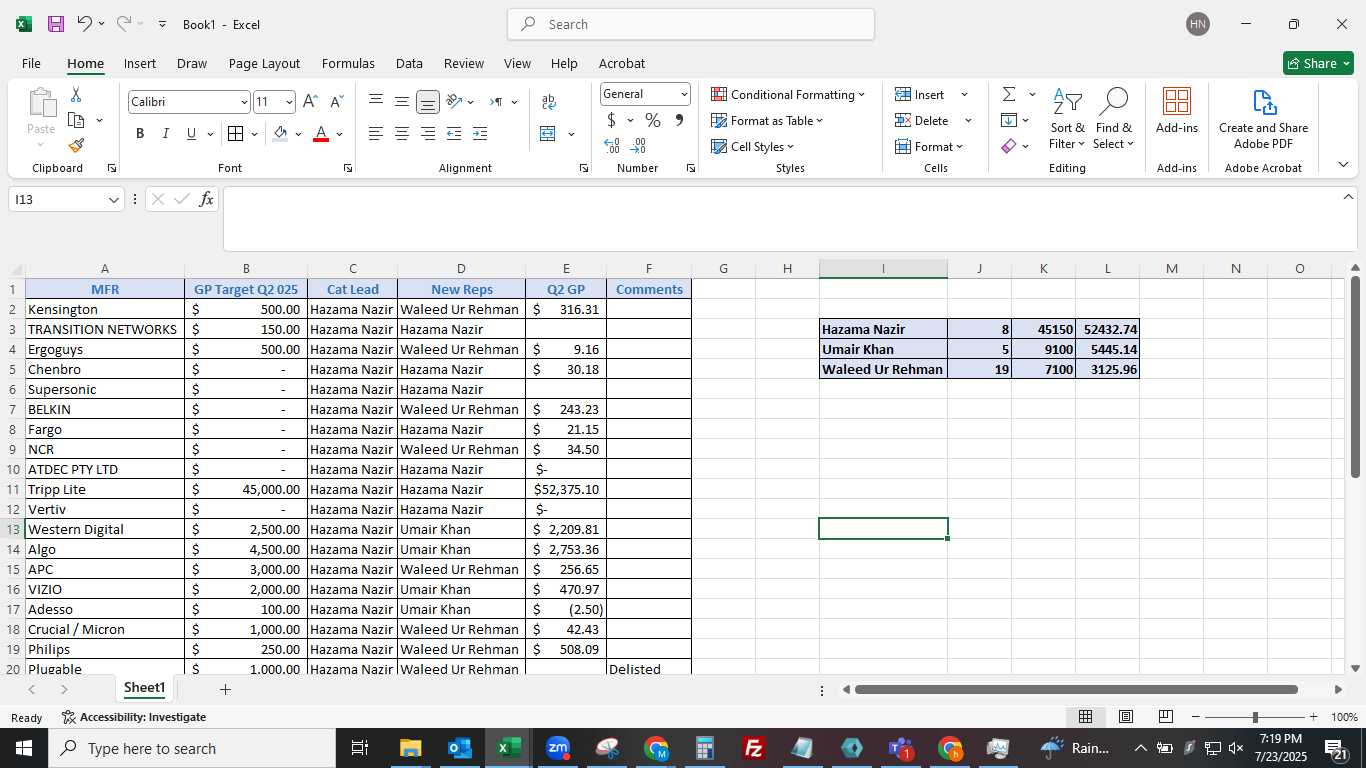
Task: Activate the Format Painter brush
Action: click(x=76, y=145)
